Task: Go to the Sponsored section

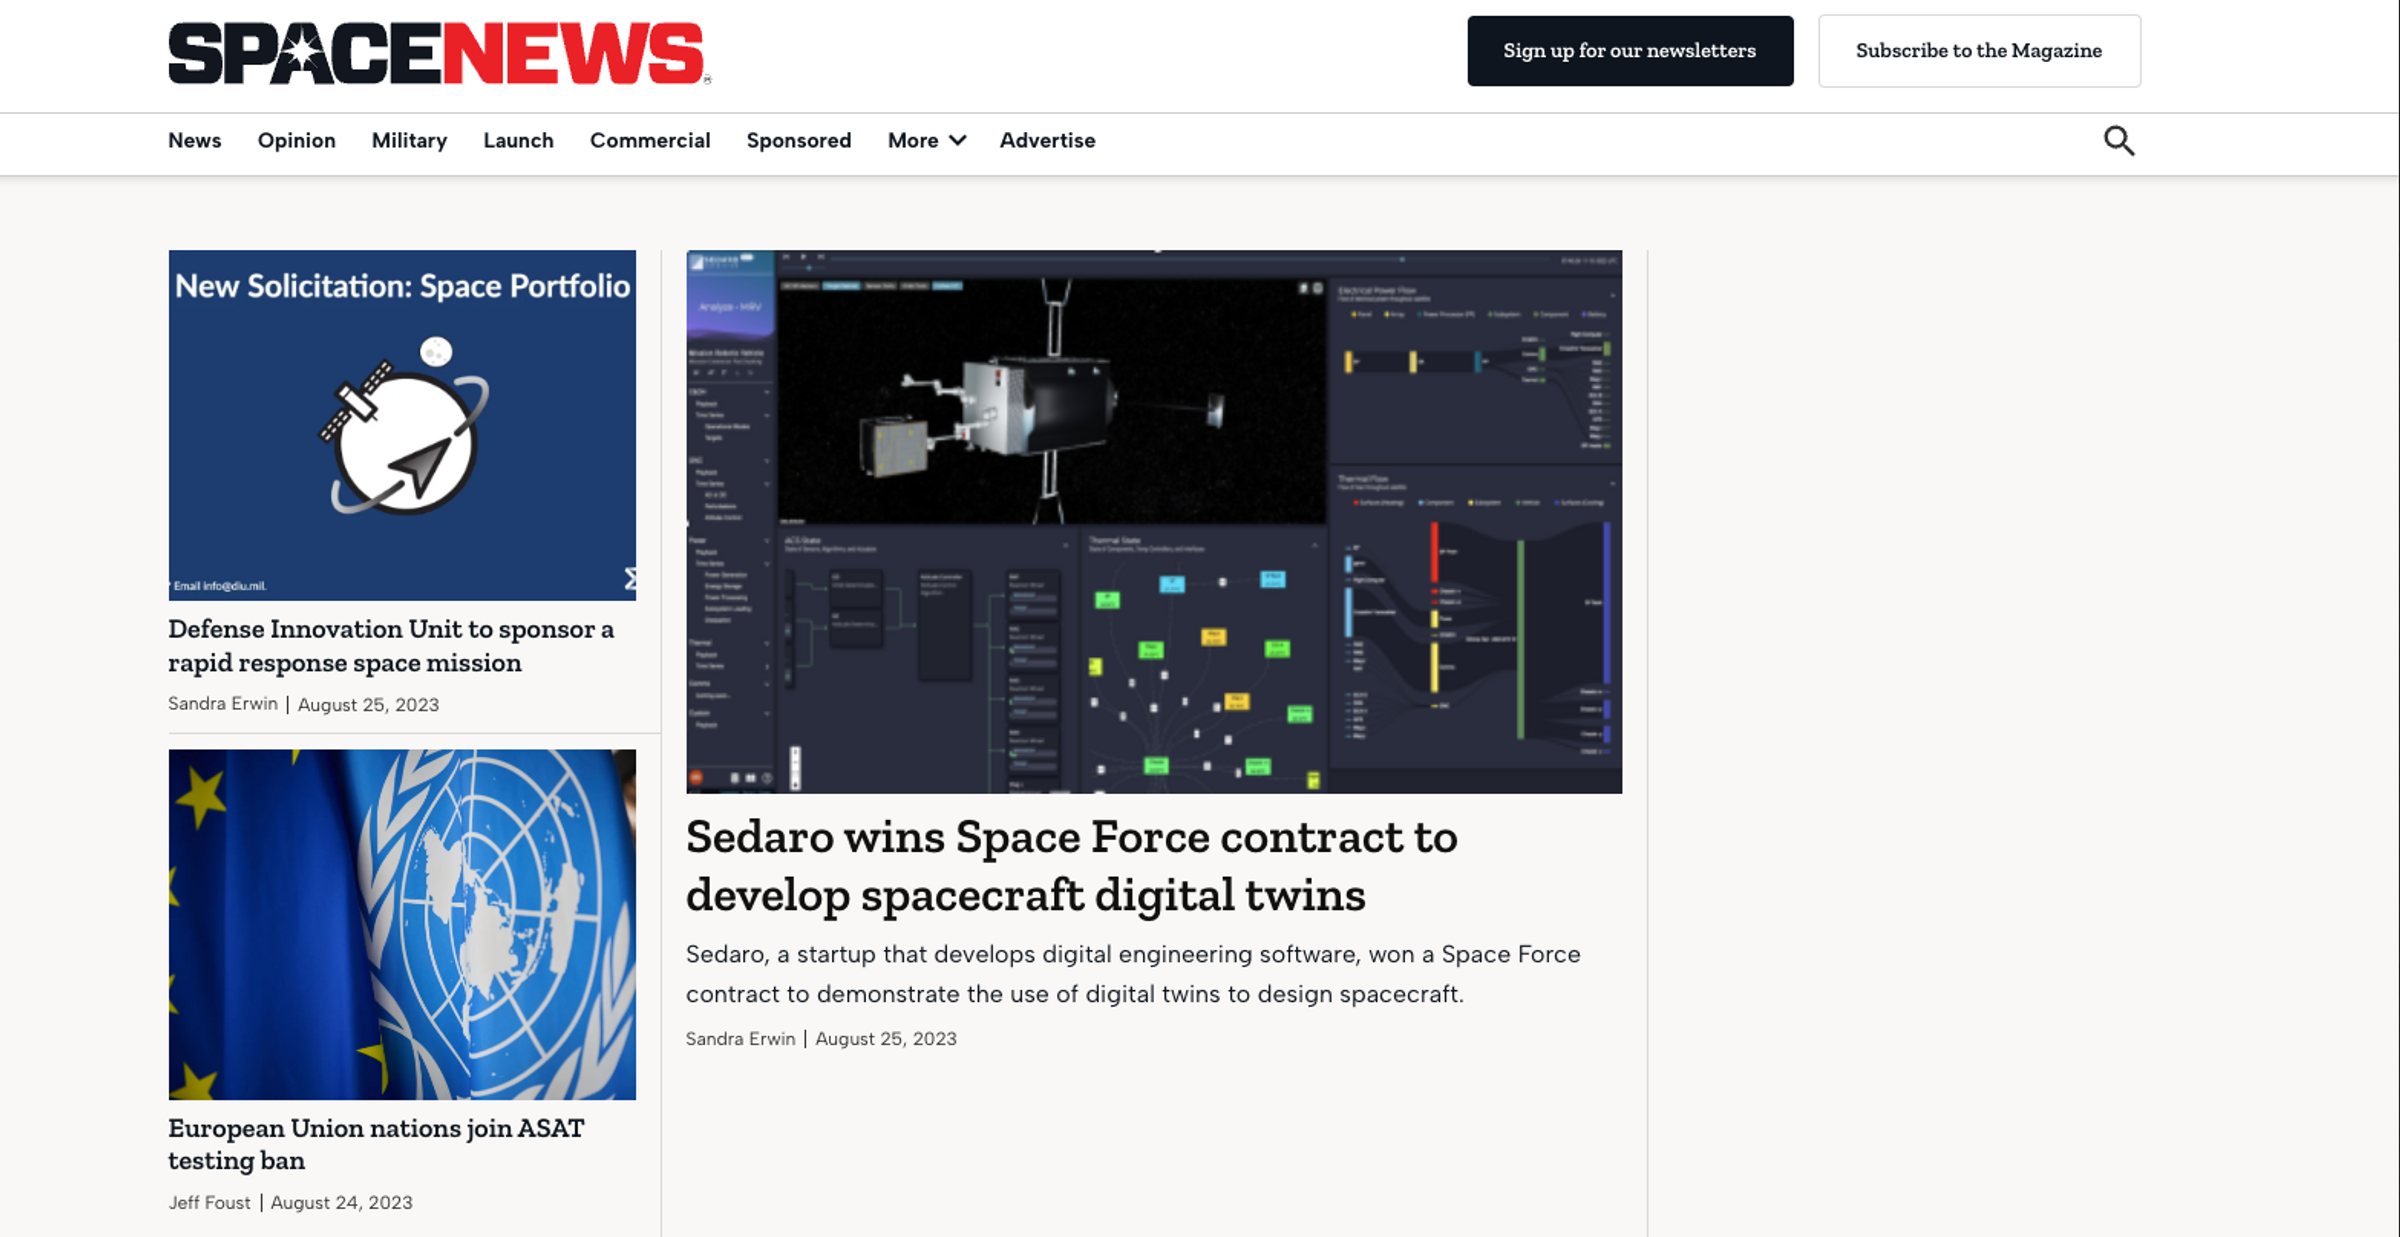Action: (799, 141)
